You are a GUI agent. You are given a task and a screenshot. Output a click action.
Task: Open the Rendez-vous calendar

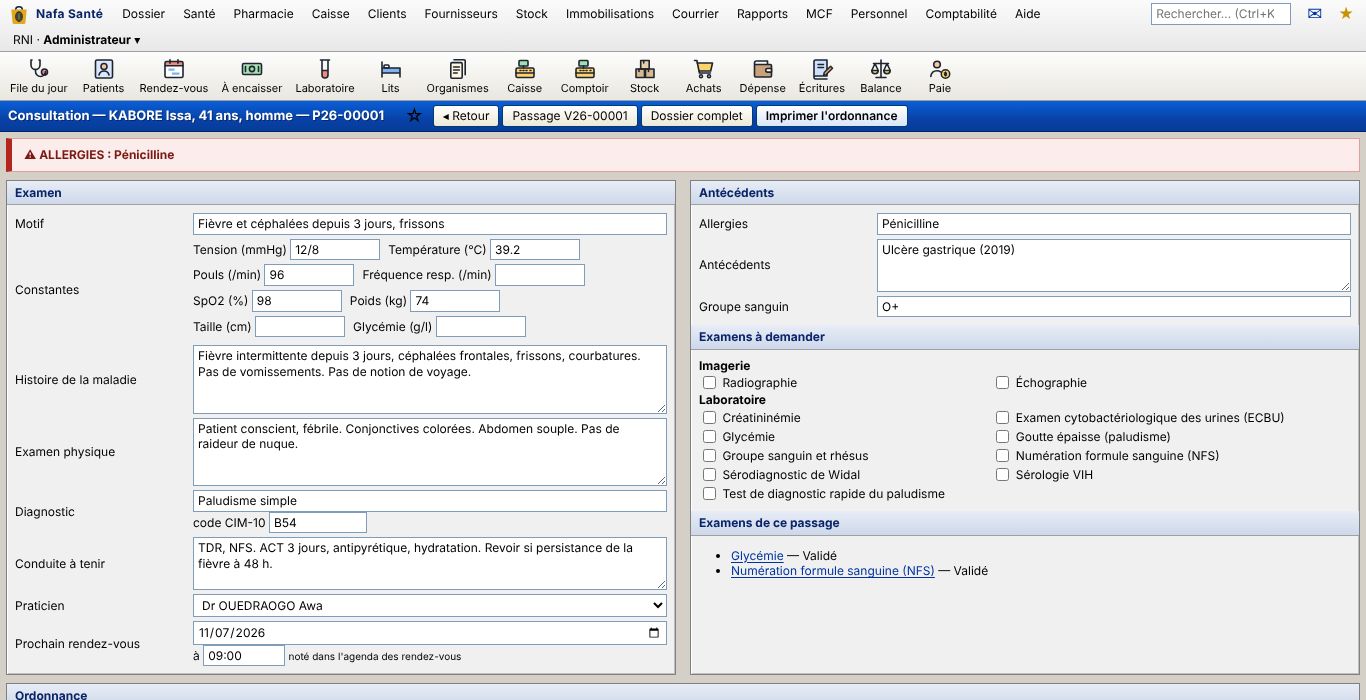(x=174, y=76)
